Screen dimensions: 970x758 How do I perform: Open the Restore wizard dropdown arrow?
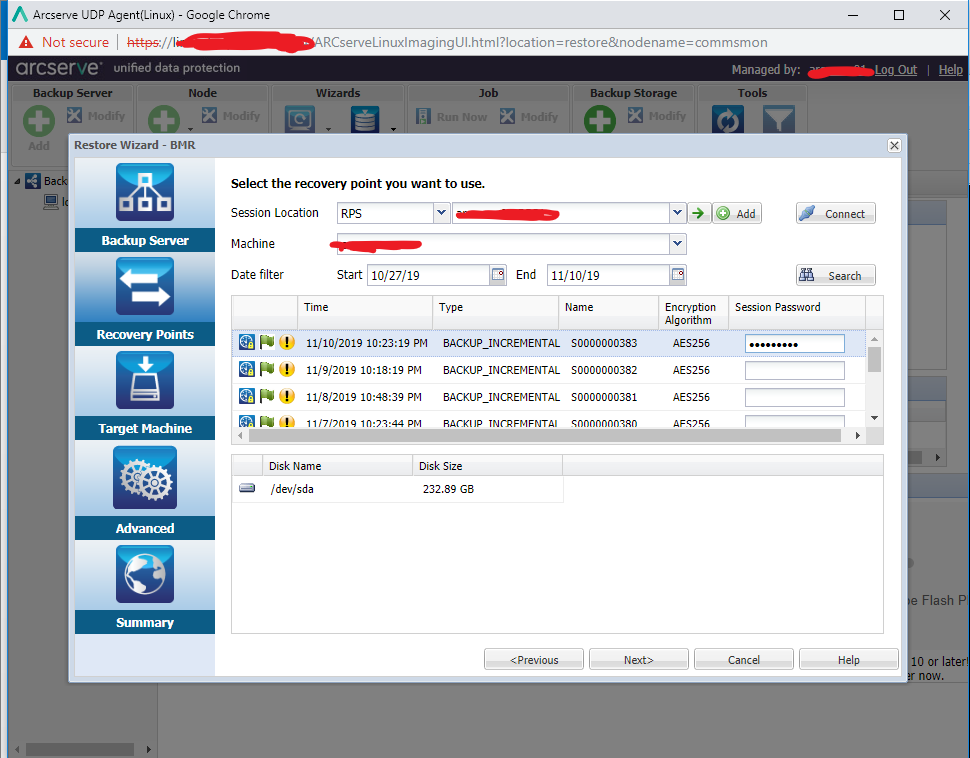[328, 129]
